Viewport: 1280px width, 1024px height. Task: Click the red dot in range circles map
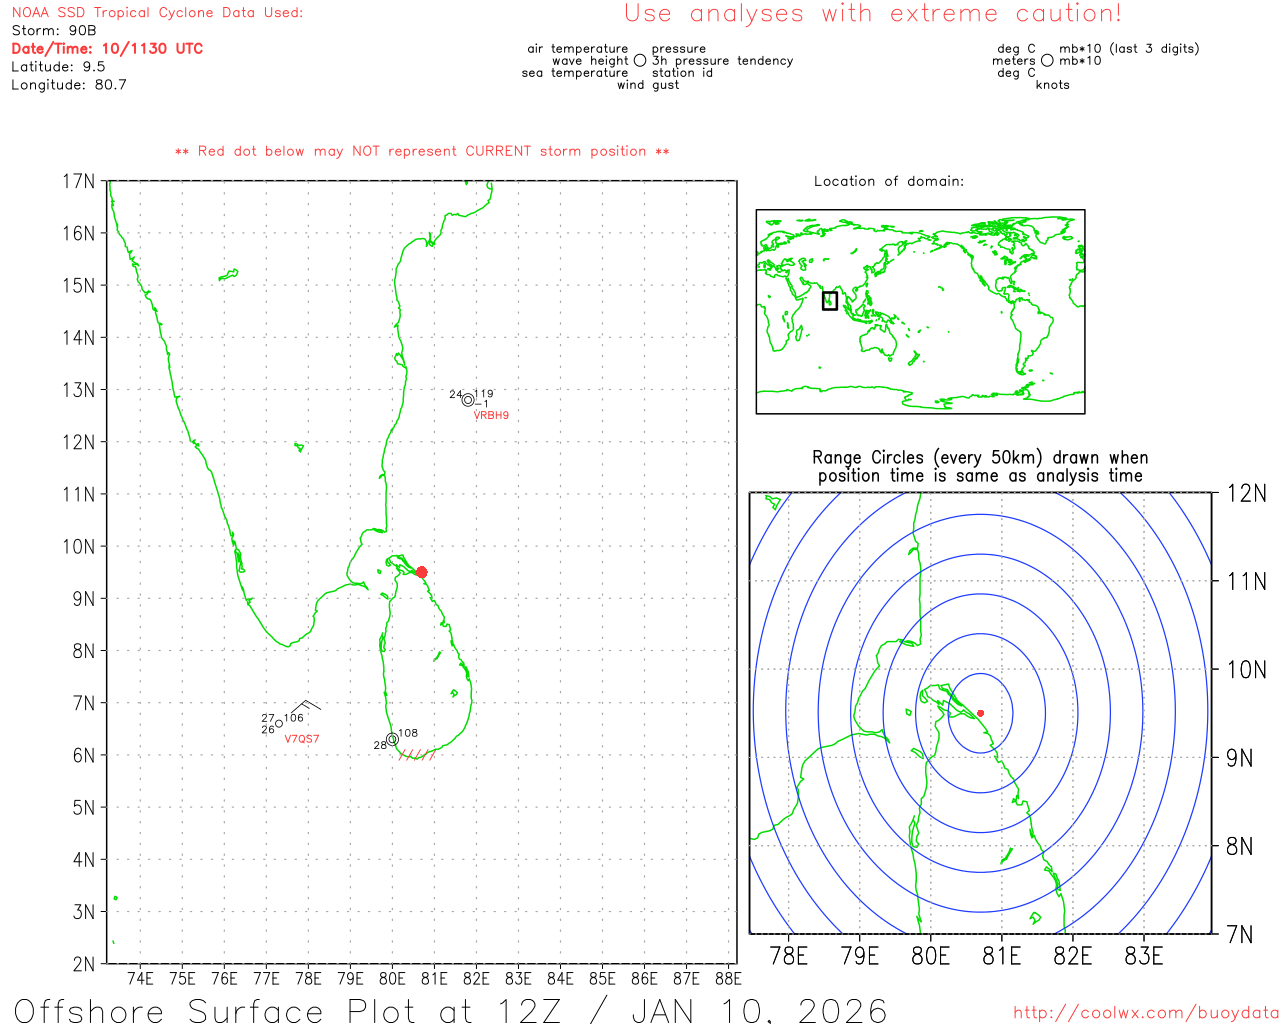(980, 713)
